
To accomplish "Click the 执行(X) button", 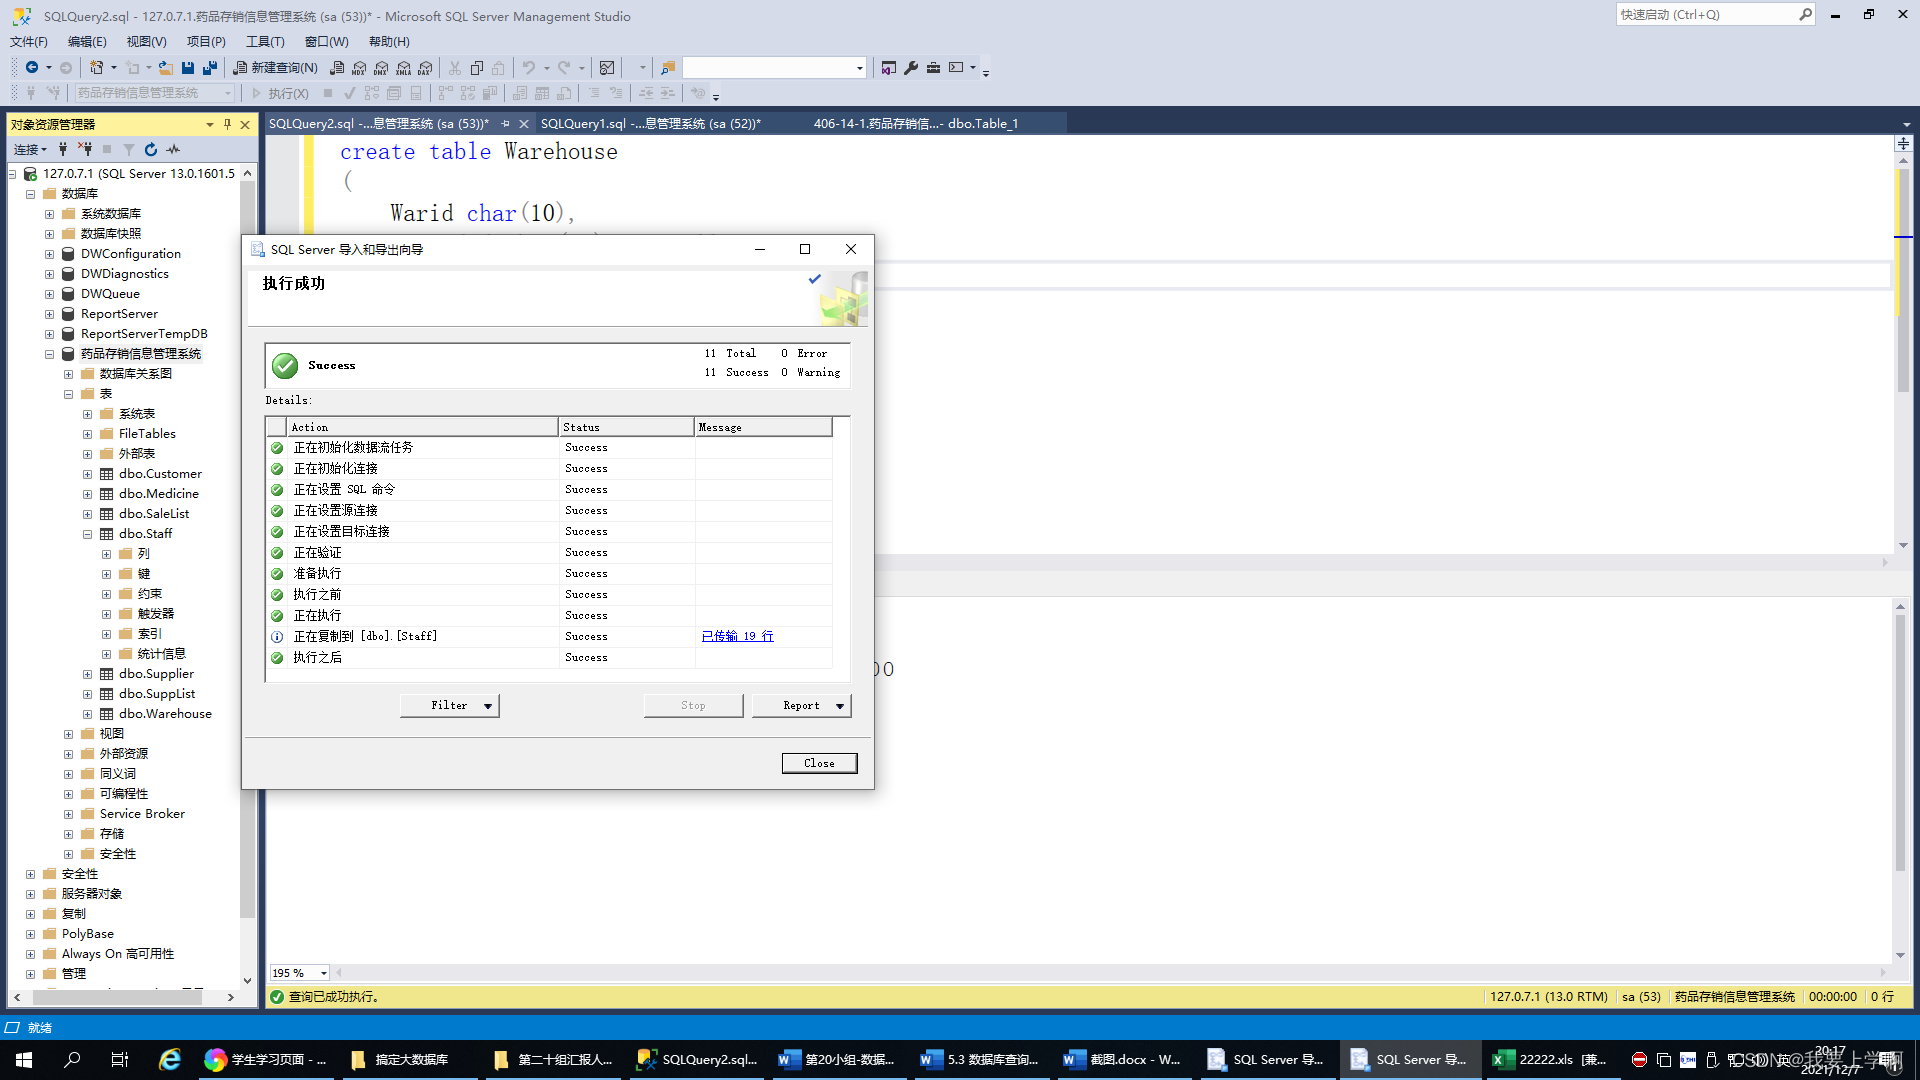I will [x=279, y=93].
